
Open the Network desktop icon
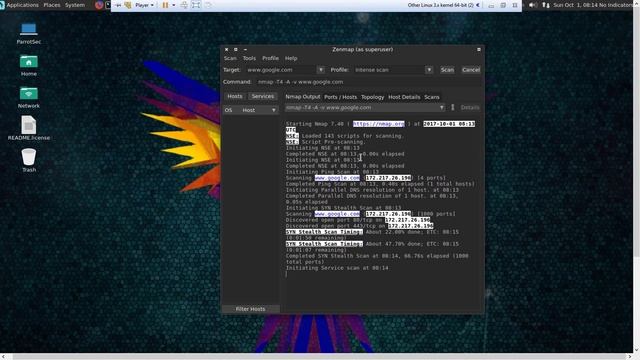click(29, 97)
